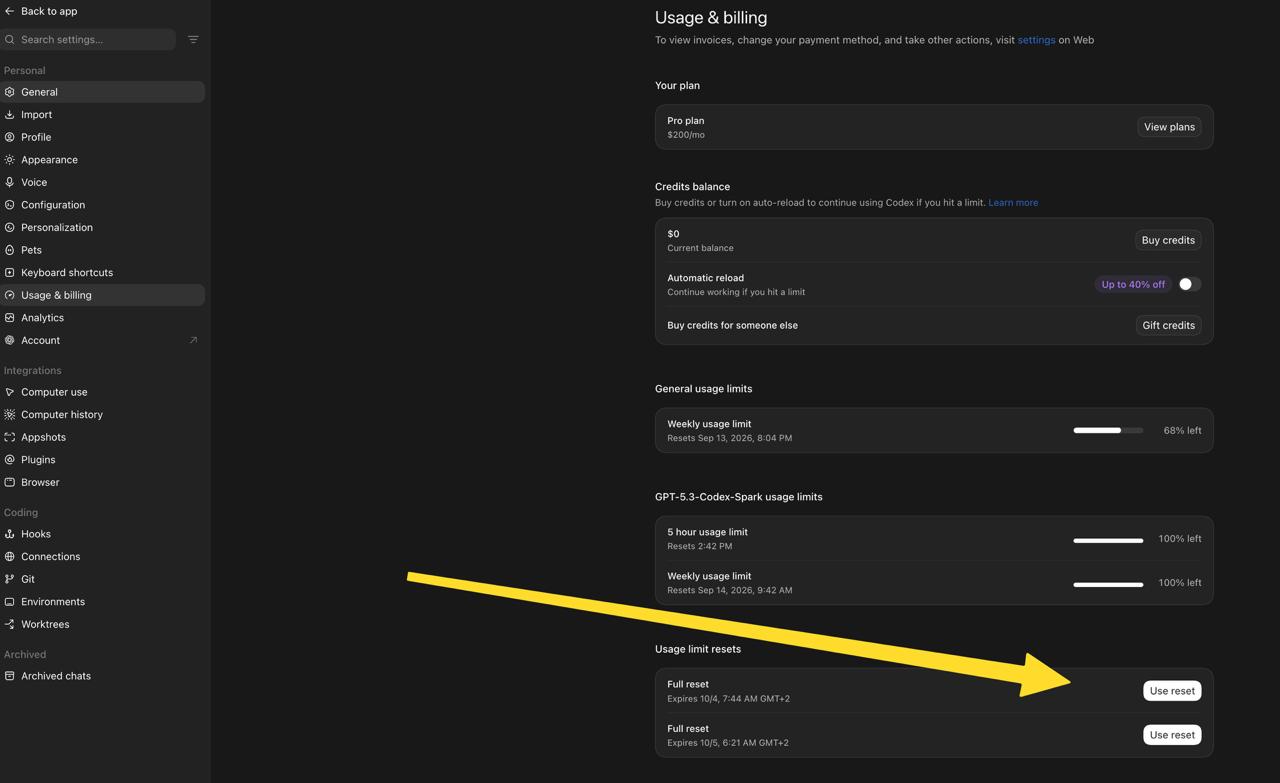Click the Account external-link arrow icon
Screen dimensions: 1280x783
(193, 340)
